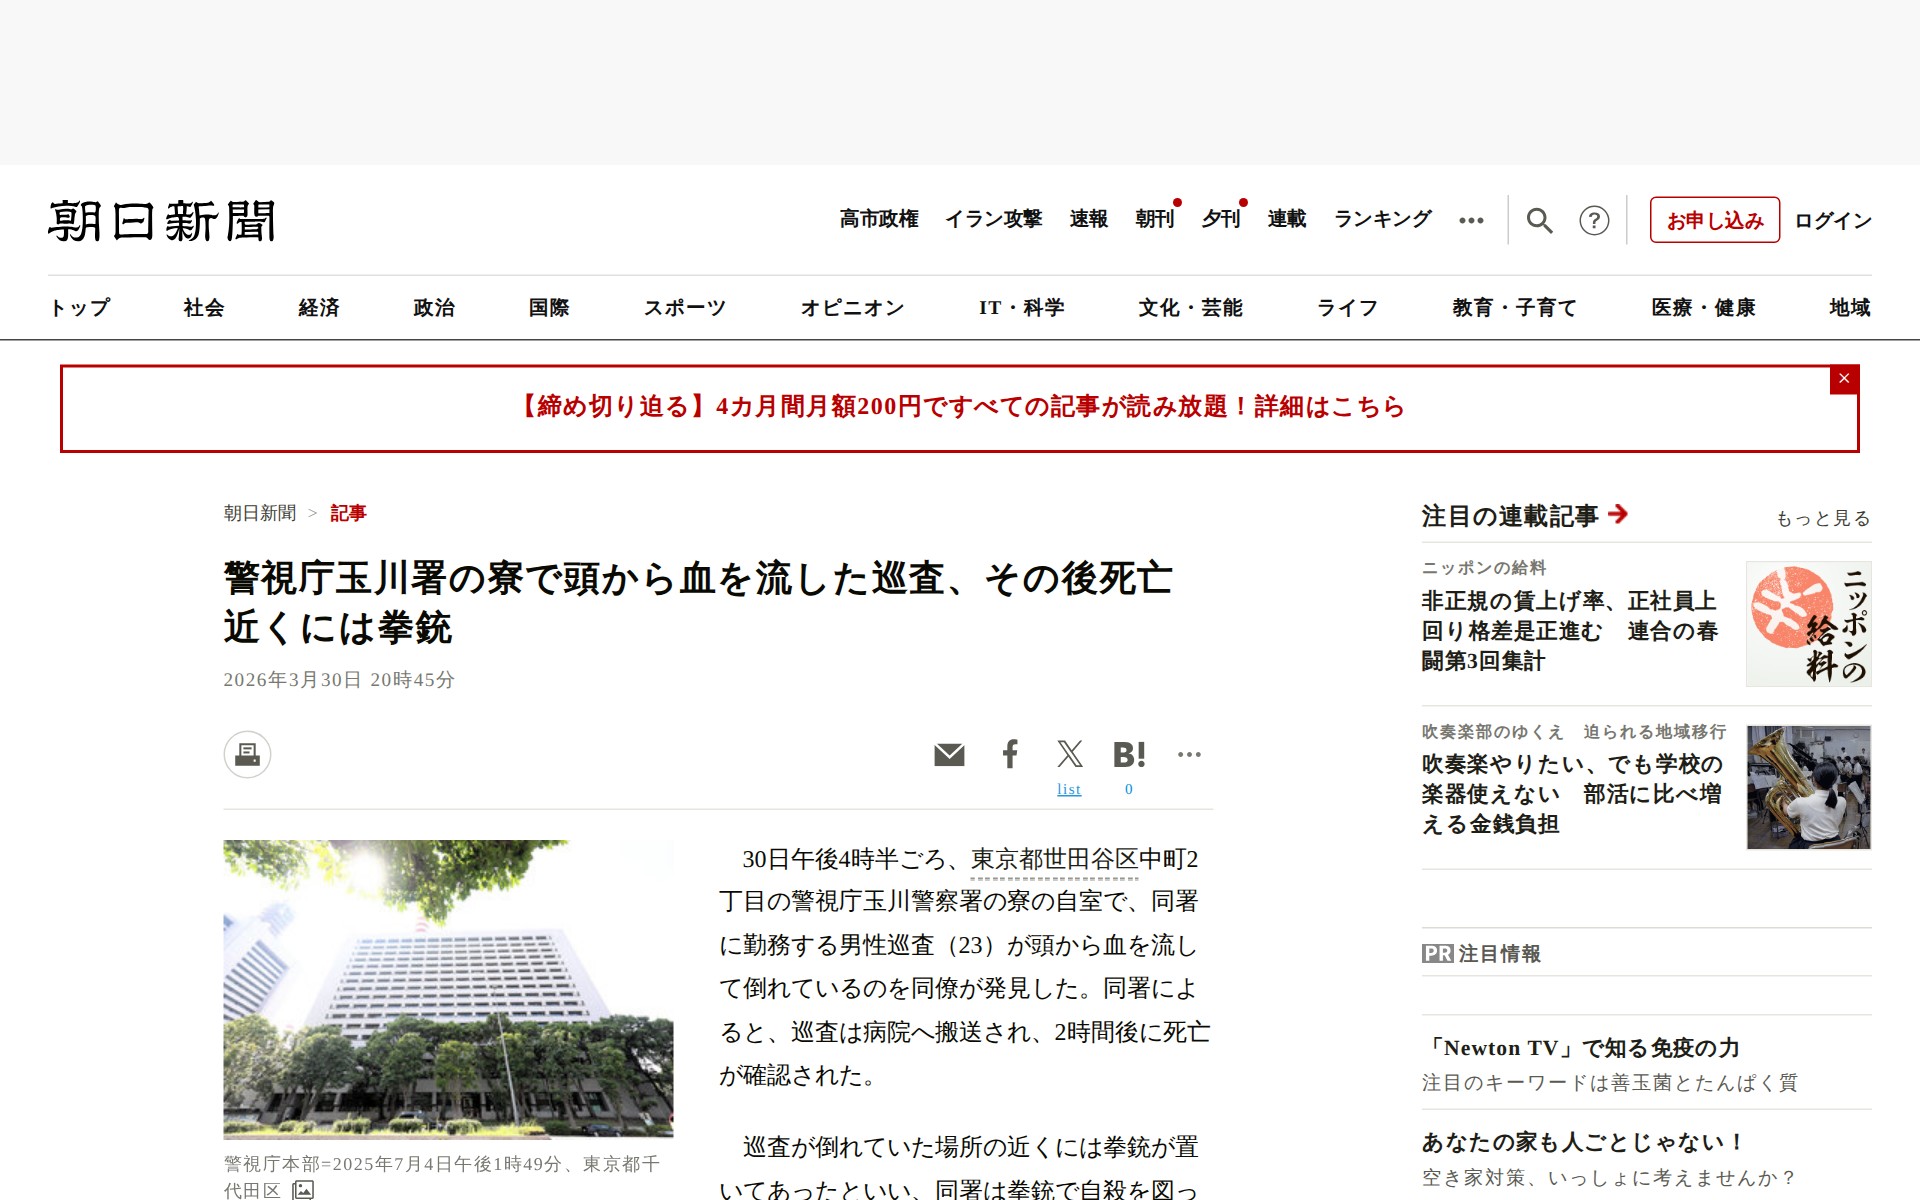Select the スポーツ navigation item
1920x1200 pixels.
[684, 308]
